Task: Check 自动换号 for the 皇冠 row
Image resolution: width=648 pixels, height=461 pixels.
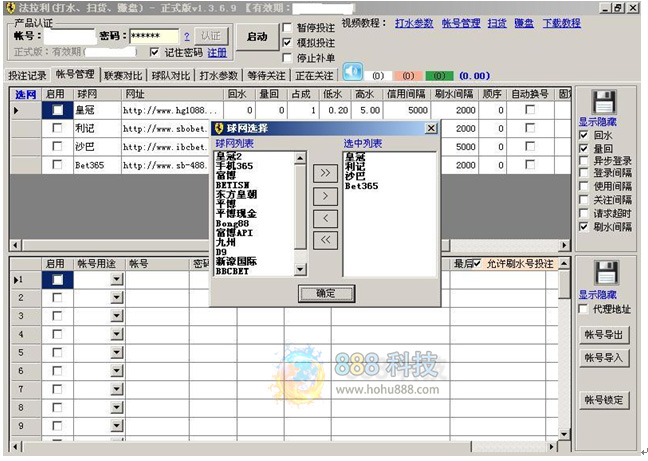Action: click(530, 109)
